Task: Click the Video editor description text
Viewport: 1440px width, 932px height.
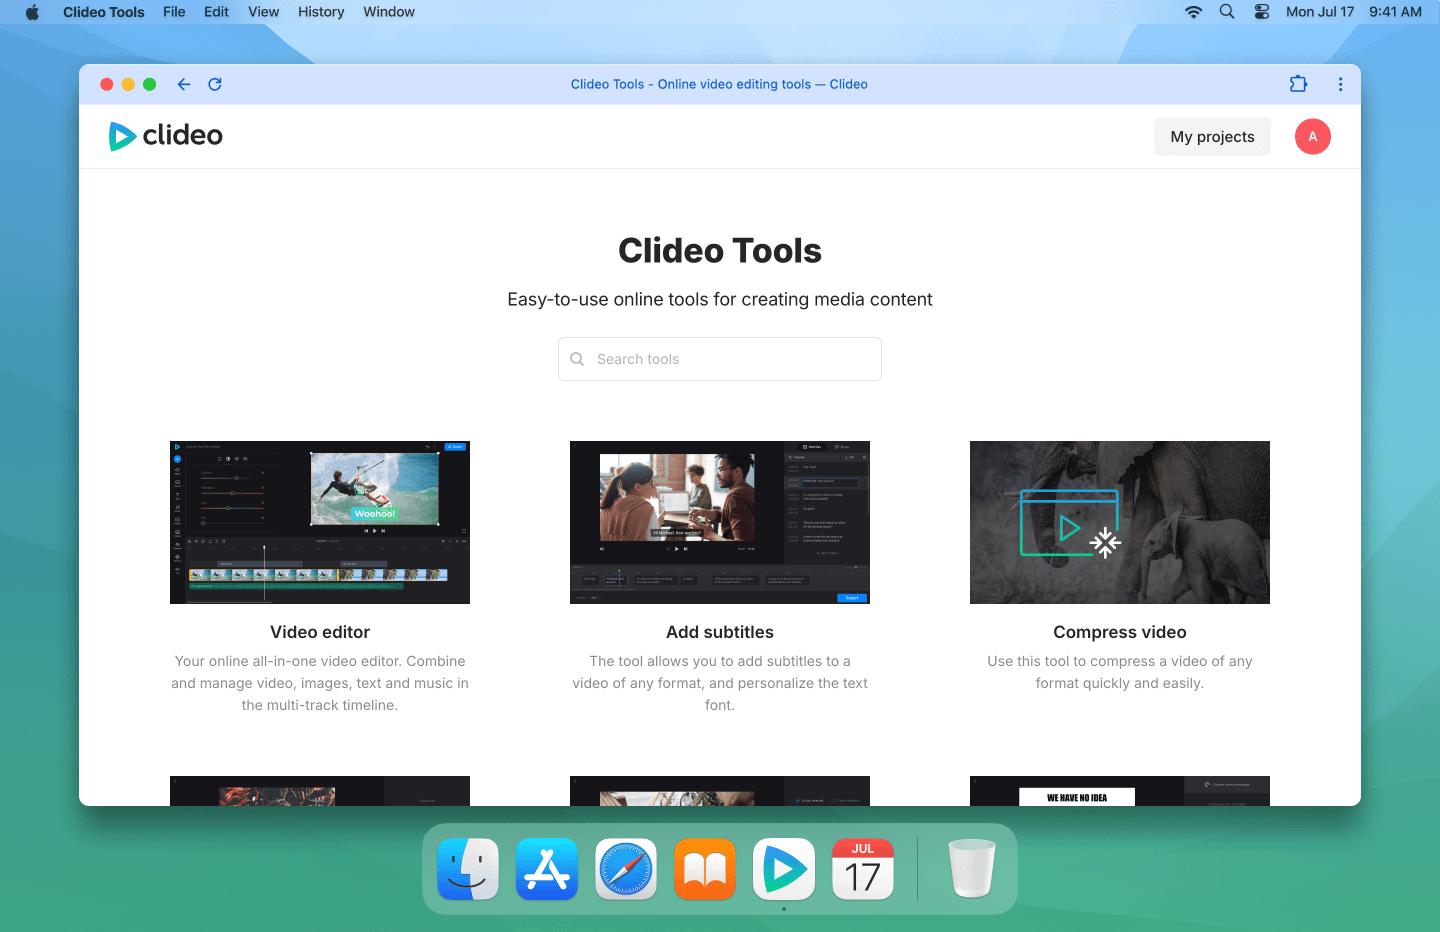Action: 320,683
